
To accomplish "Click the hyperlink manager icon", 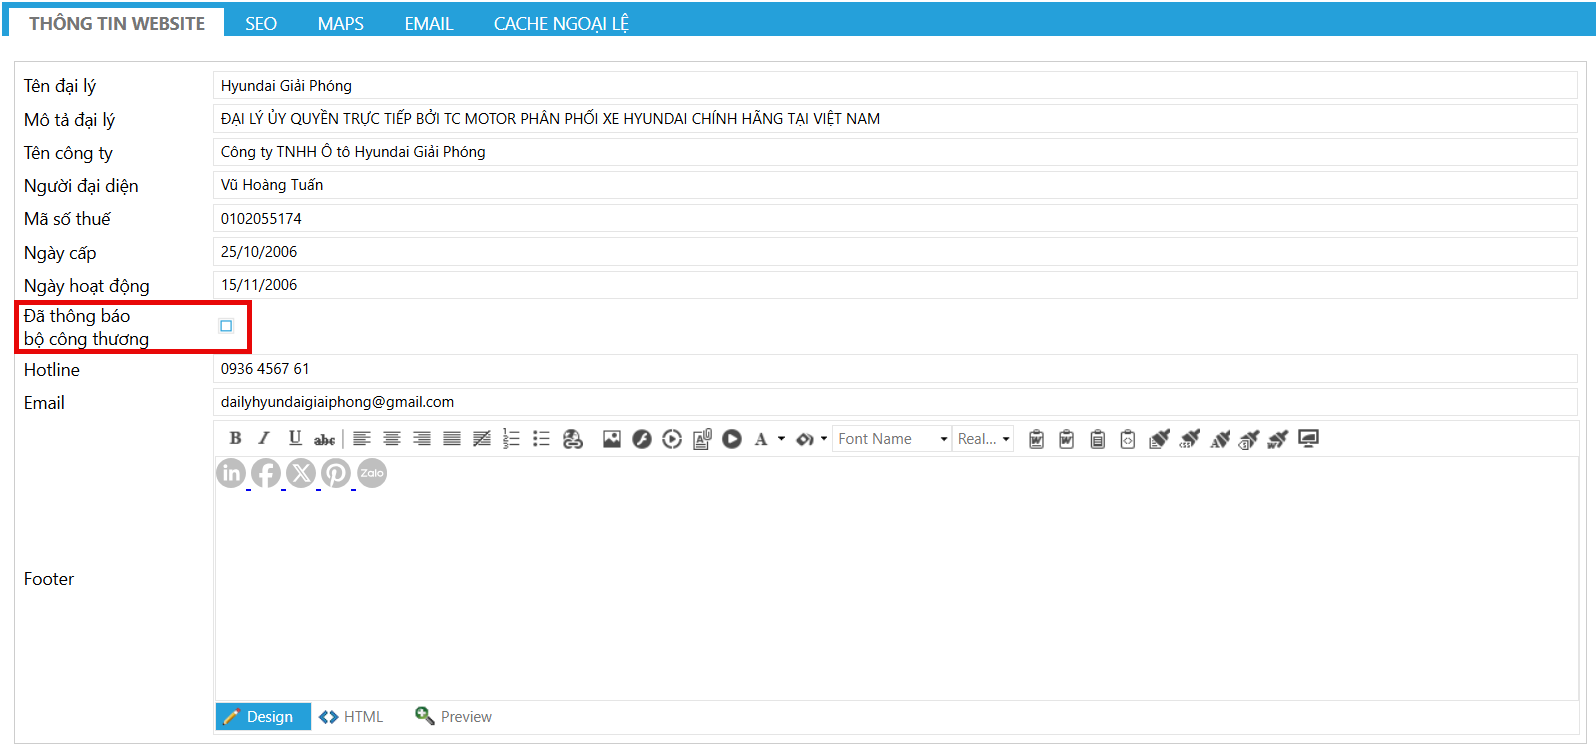I will click(x=572, y=439).
